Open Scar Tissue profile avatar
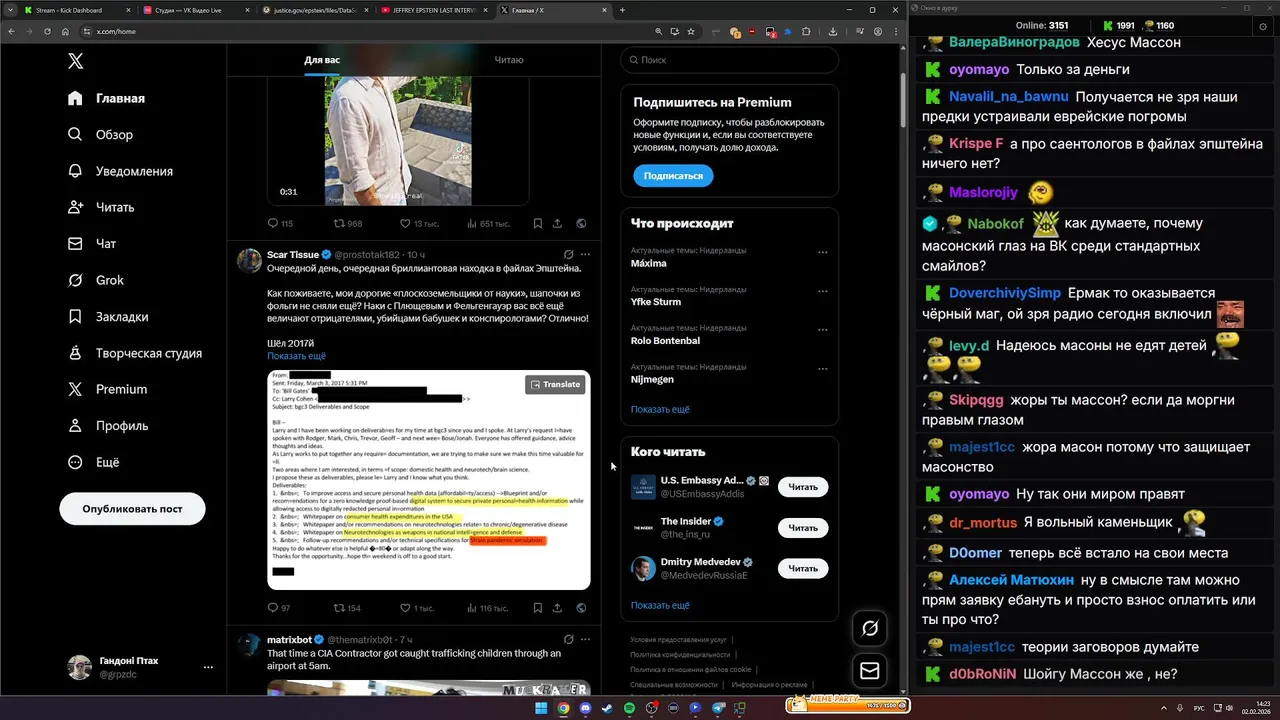The height and width of the screenshot is (720, 1280). (249, 261)
